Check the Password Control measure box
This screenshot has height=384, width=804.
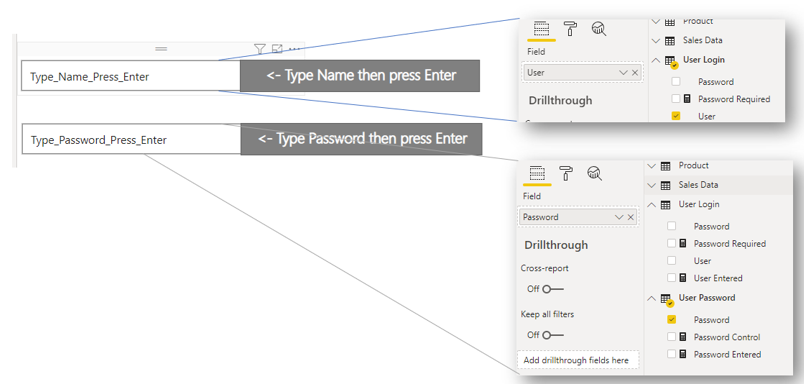(x=672, y=337)
